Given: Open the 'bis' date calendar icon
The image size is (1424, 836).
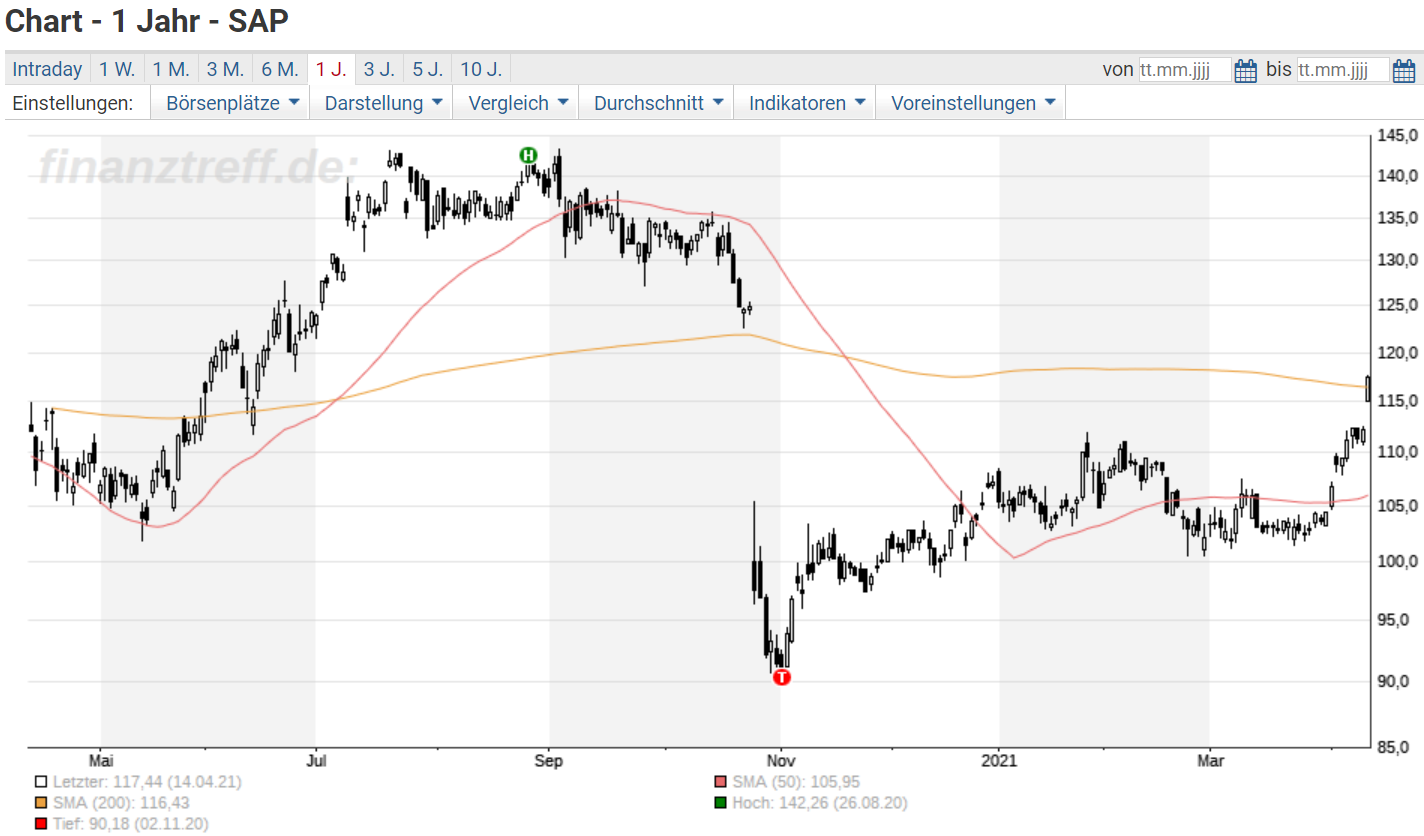Looking at the screenshot, I should point(1403,70).
